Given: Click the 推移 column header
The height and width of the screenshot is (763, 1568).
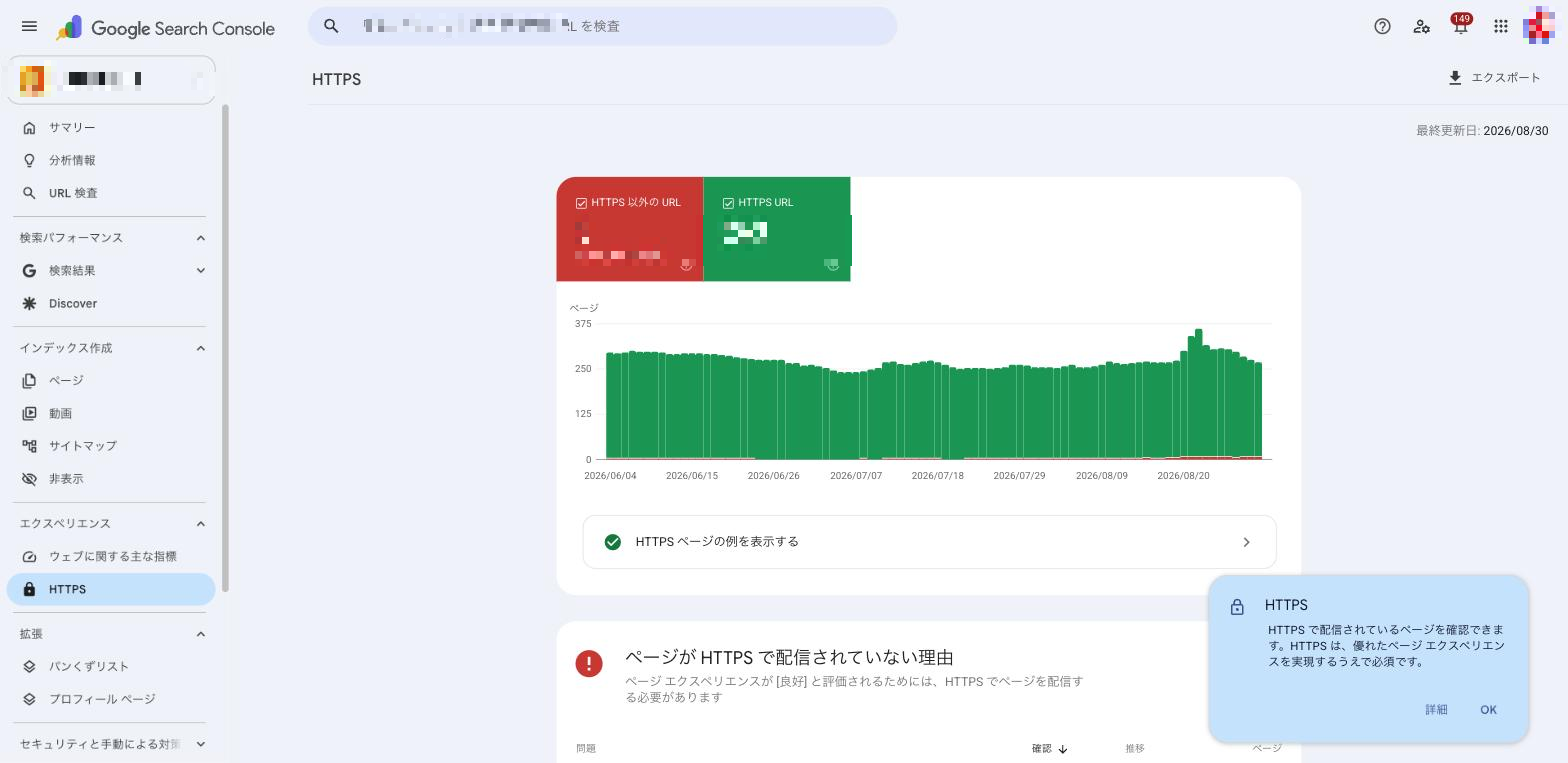Looking at the screenshot, I should [1135, 749].
